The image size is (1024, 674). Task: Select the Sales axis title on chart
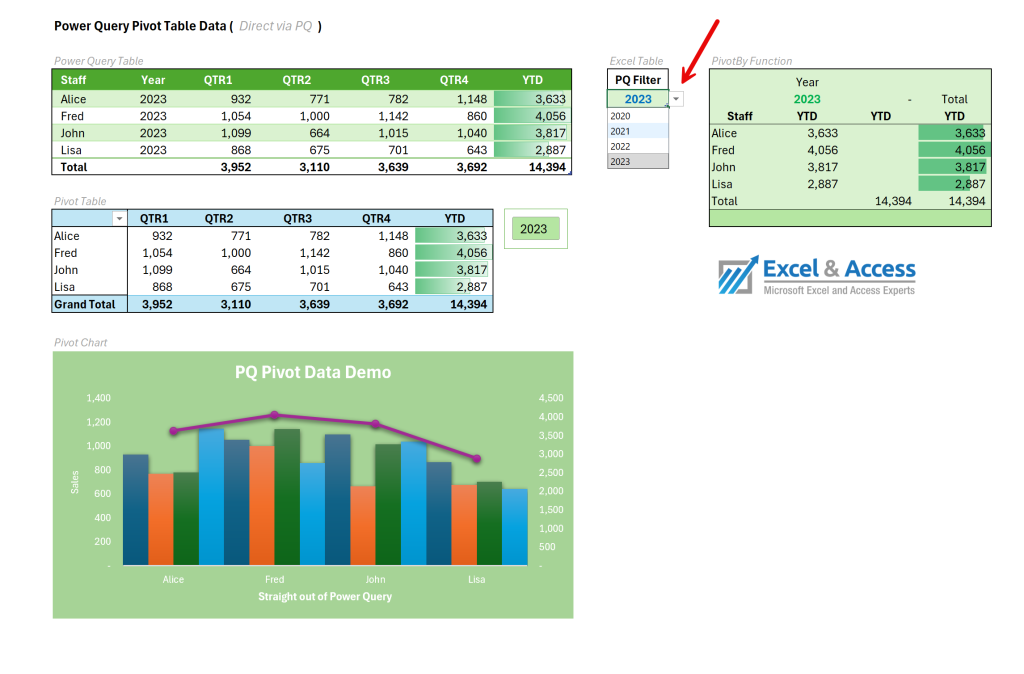[x=75, y=482]
